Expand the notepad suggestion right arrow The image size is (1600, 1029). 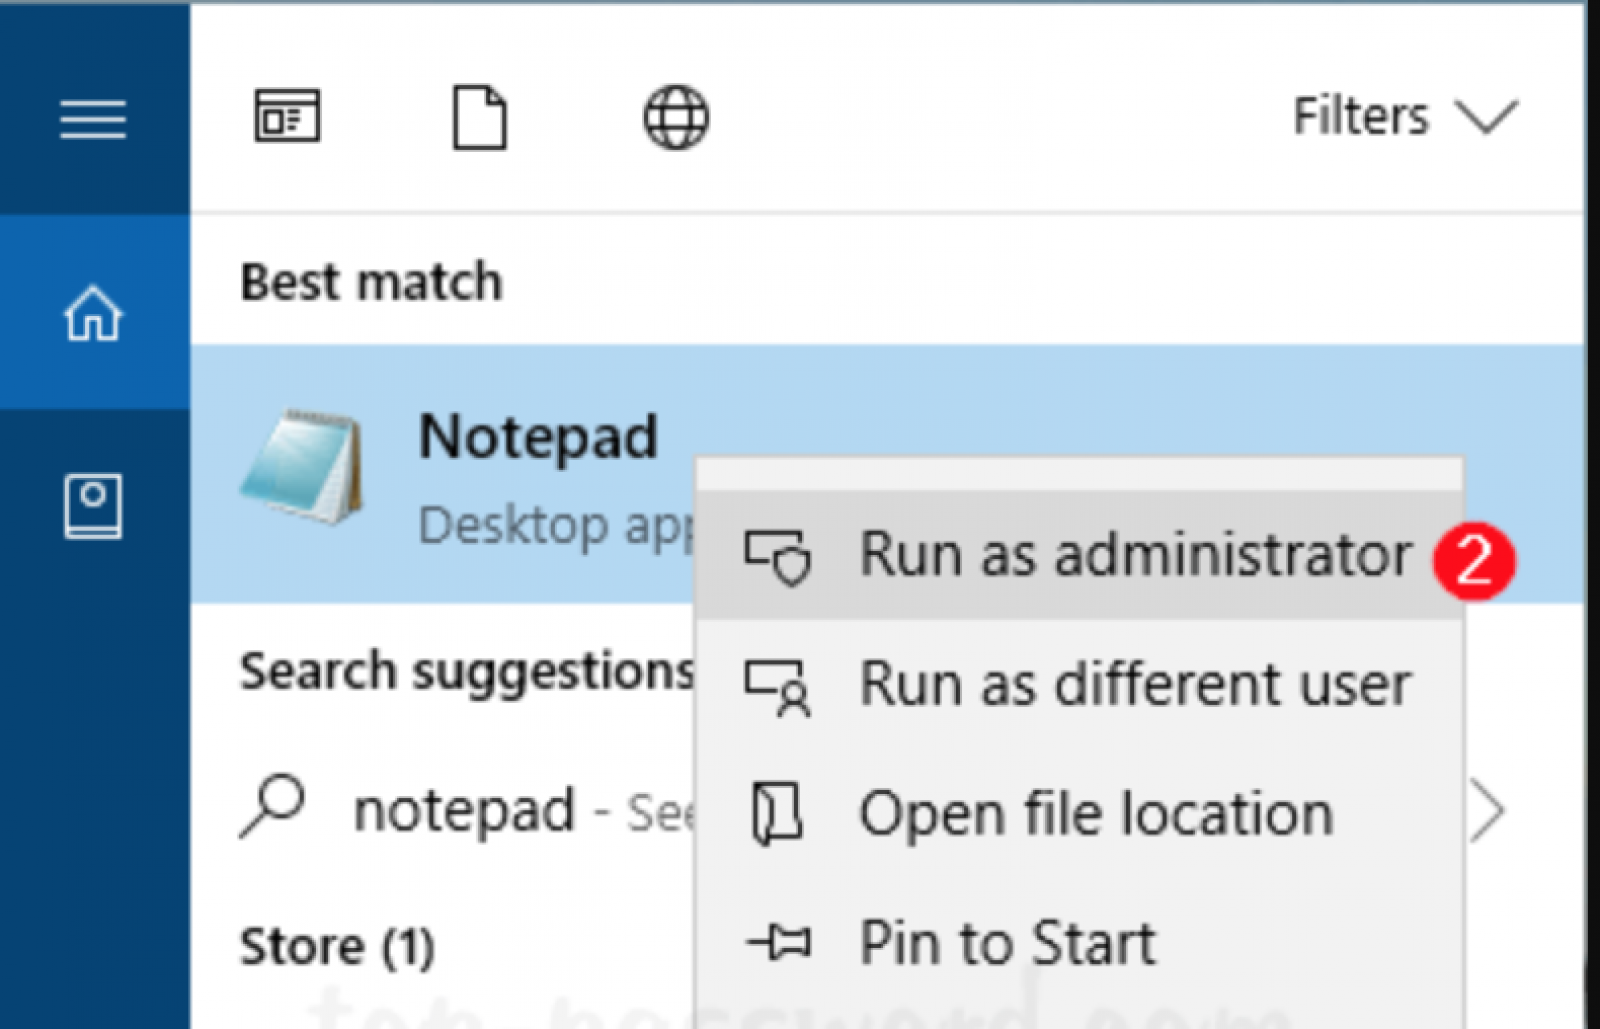click(1488, 811)
